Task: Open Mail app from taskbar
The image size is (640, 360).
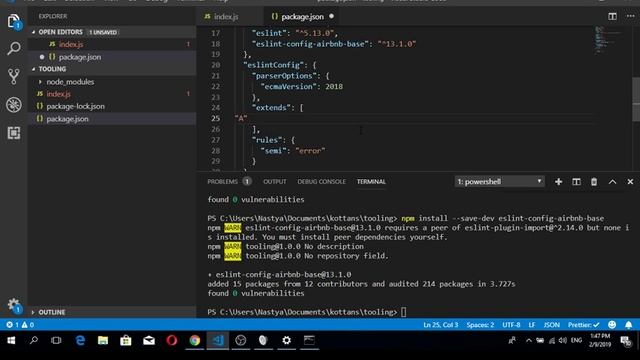Action: (149, 340)
